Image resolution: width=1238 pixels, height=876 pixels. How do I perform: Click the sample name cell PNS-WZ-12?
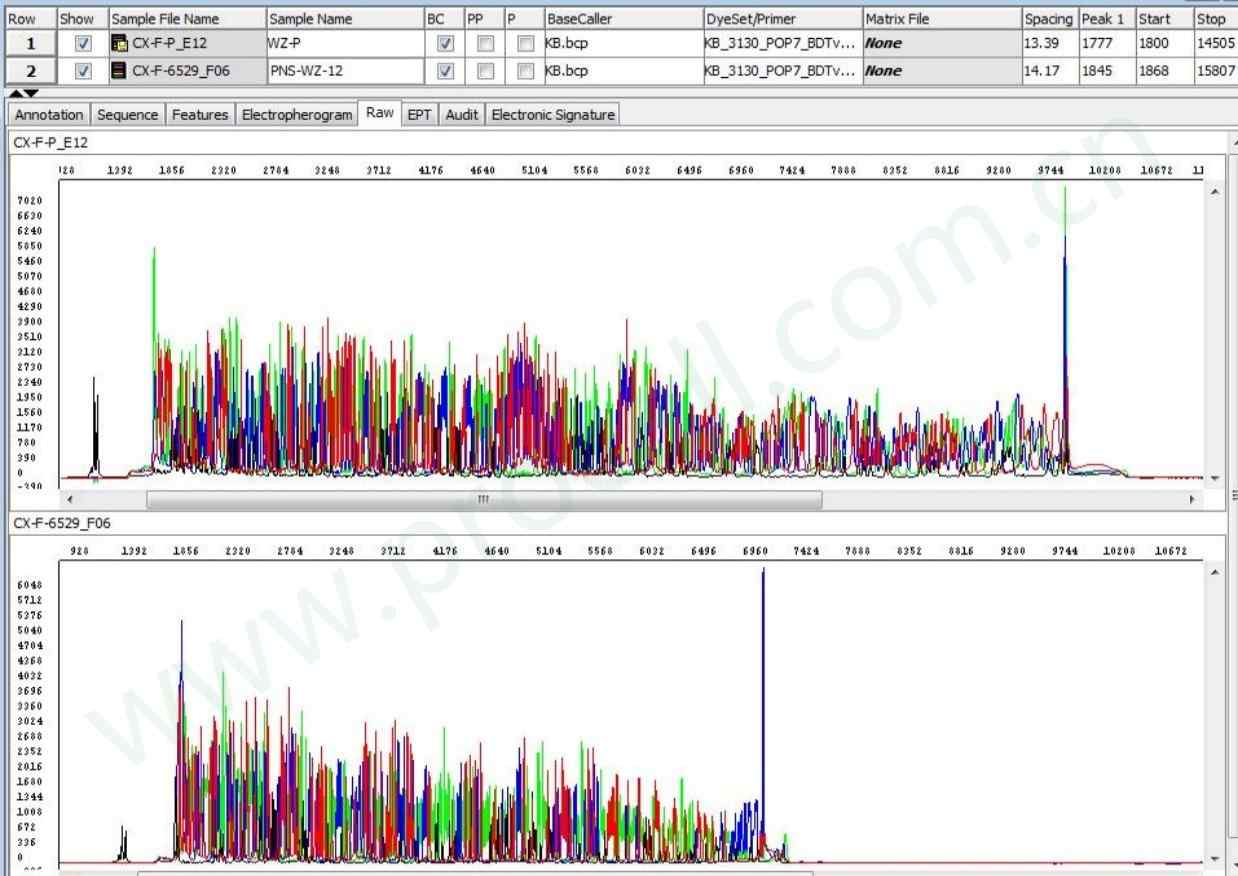click(345, 71)
